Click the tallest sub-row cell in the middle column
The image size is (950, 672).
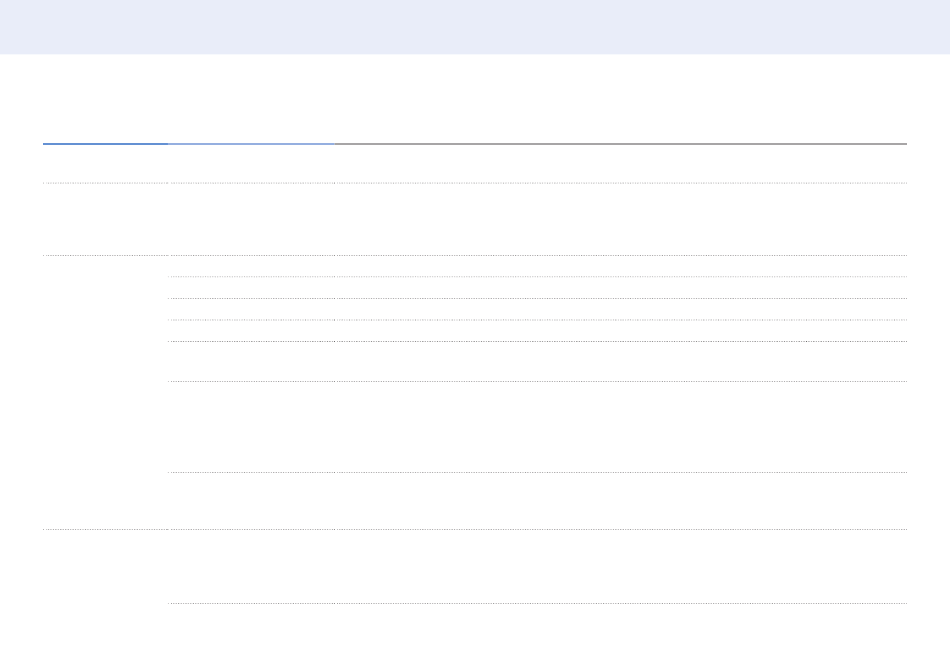coord(251,427)
